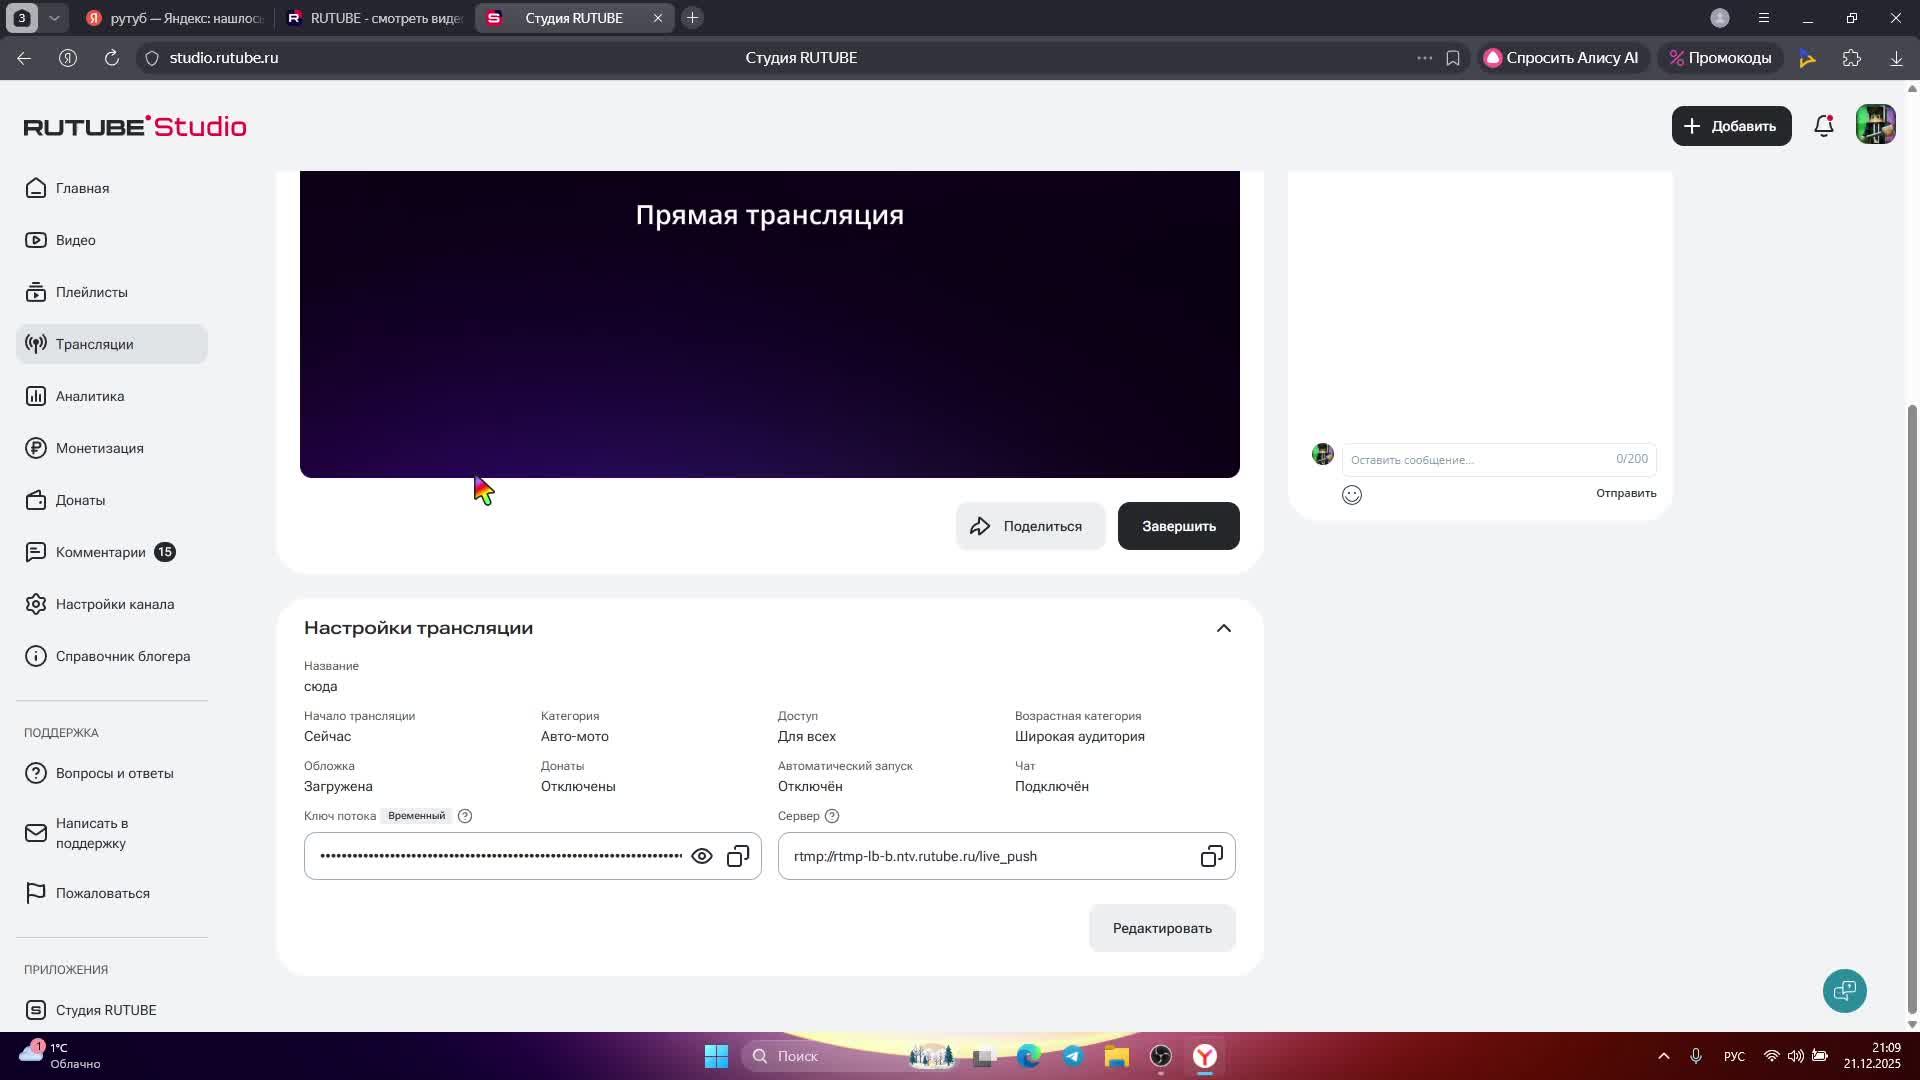The height and width of the screenshot is (1080, 1920).
Task: Click the Поделиться button
Action: (x=1030, y=527)
